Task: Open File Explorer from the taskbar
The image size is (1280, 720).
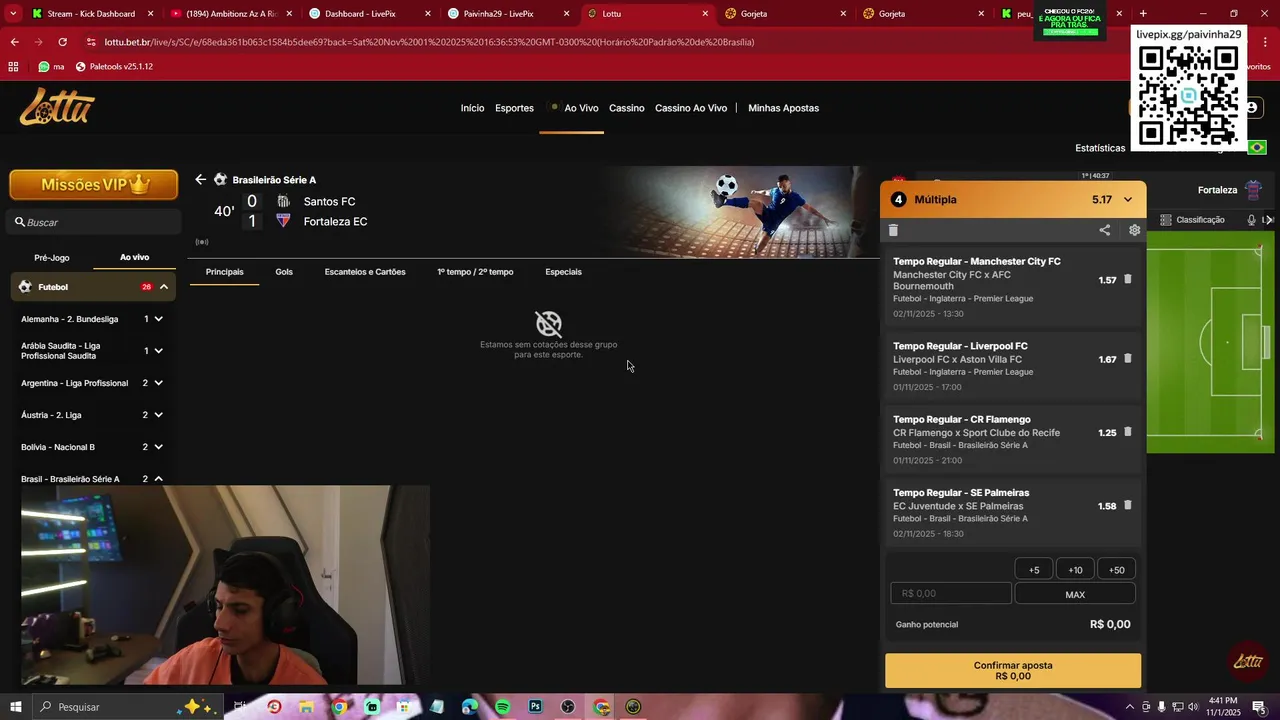Action: 306,707
